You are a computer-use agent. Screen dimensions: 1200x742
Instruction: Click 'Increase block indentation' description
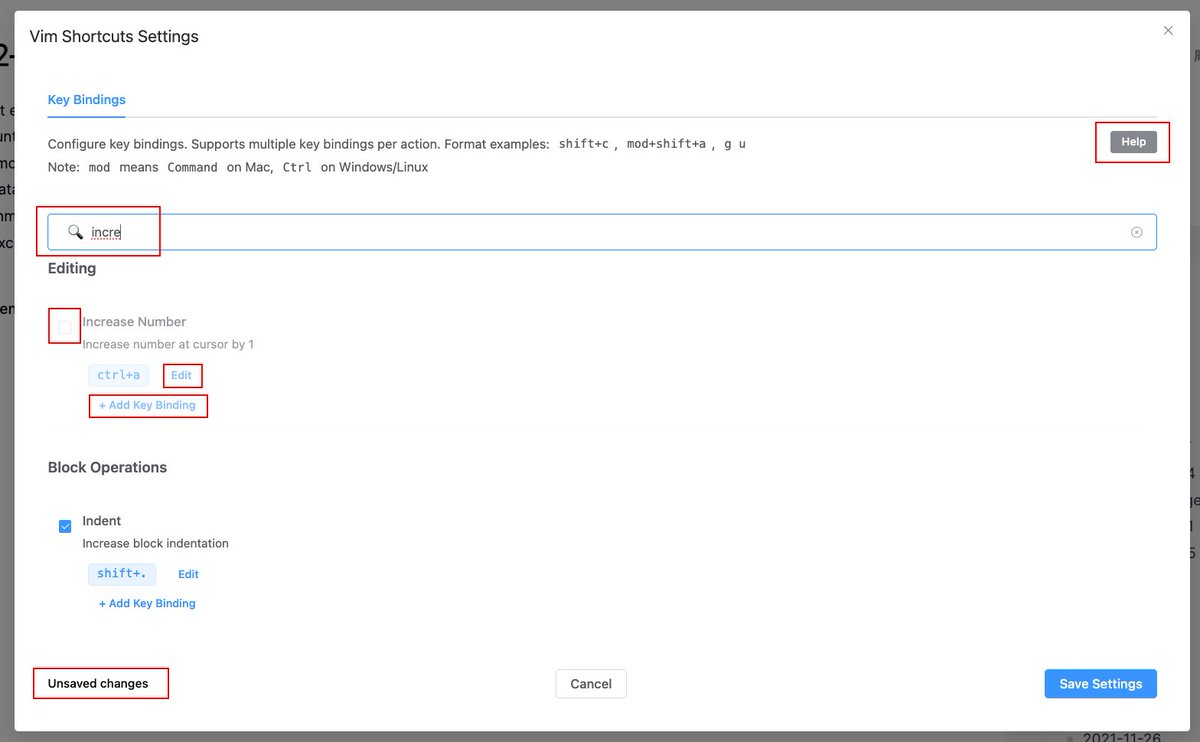click(x=155, y=543)
